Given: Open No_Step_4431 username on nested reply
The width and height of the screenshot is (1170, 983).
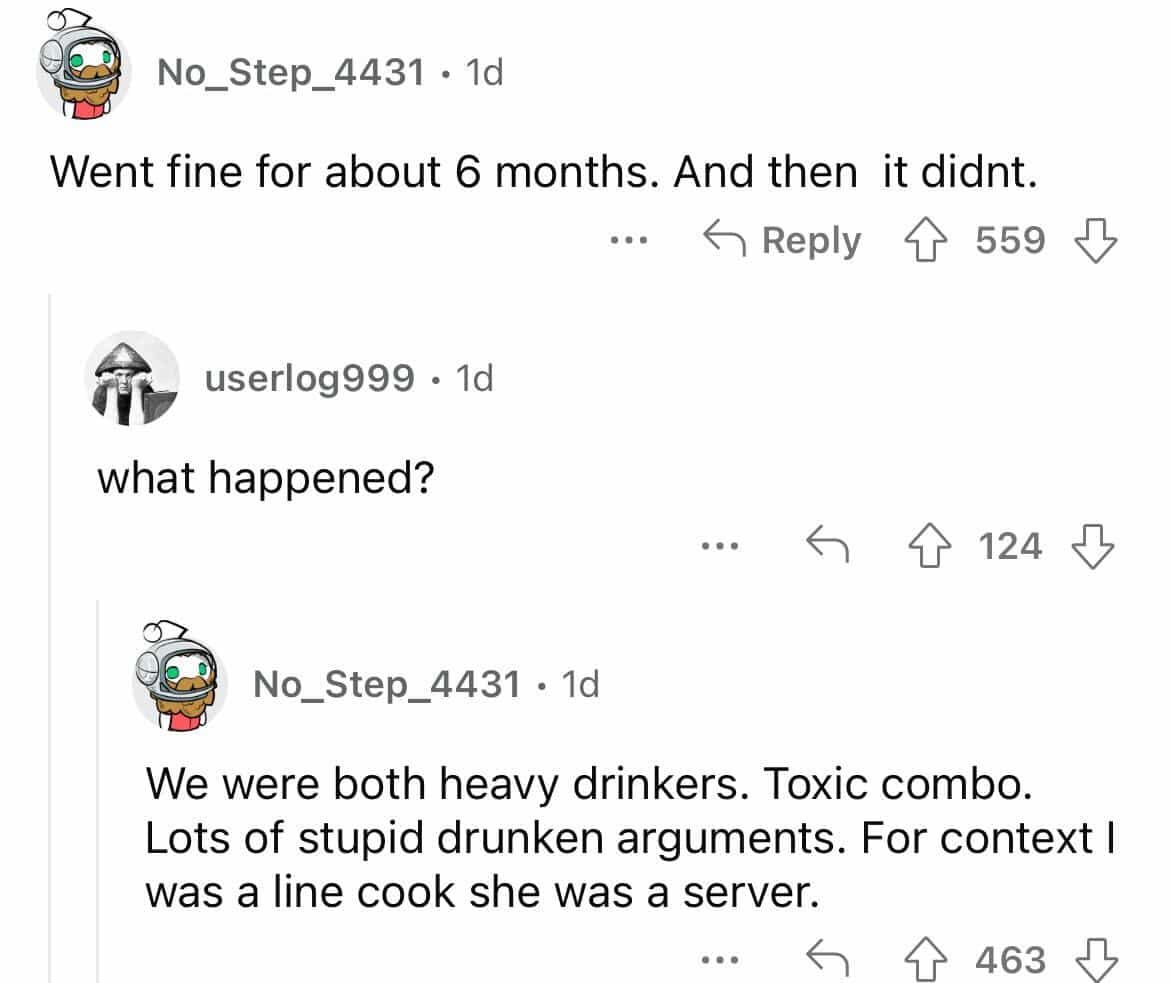Looking at the screenshot, I should (x=386, y=684).
